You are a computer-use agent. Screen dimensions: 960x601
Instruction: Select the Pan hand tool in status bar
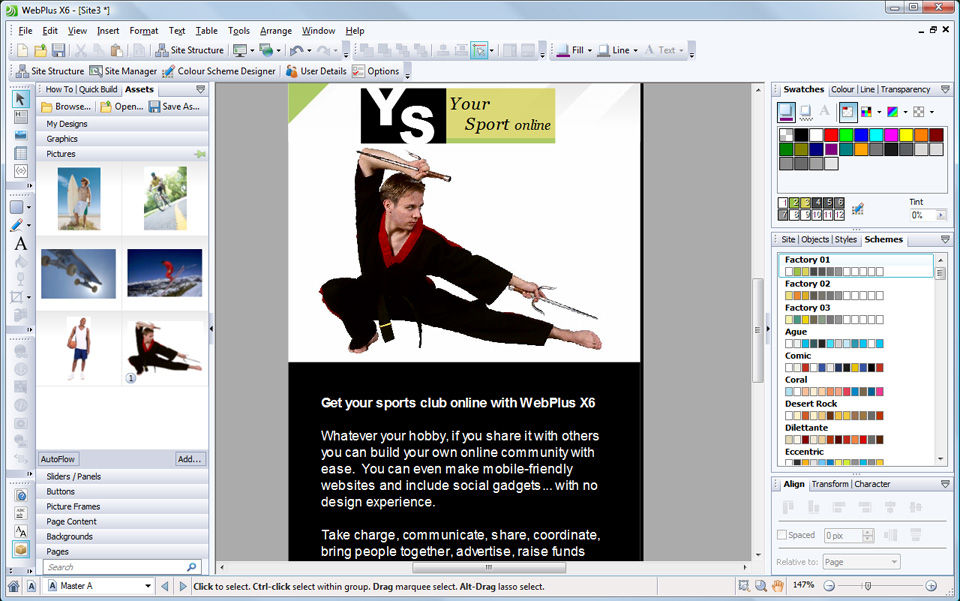tap(778, 586)
